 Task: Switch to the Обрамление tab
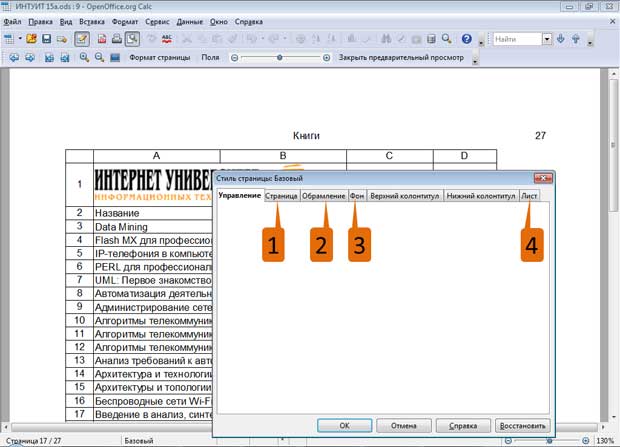(x=324, y=196)
